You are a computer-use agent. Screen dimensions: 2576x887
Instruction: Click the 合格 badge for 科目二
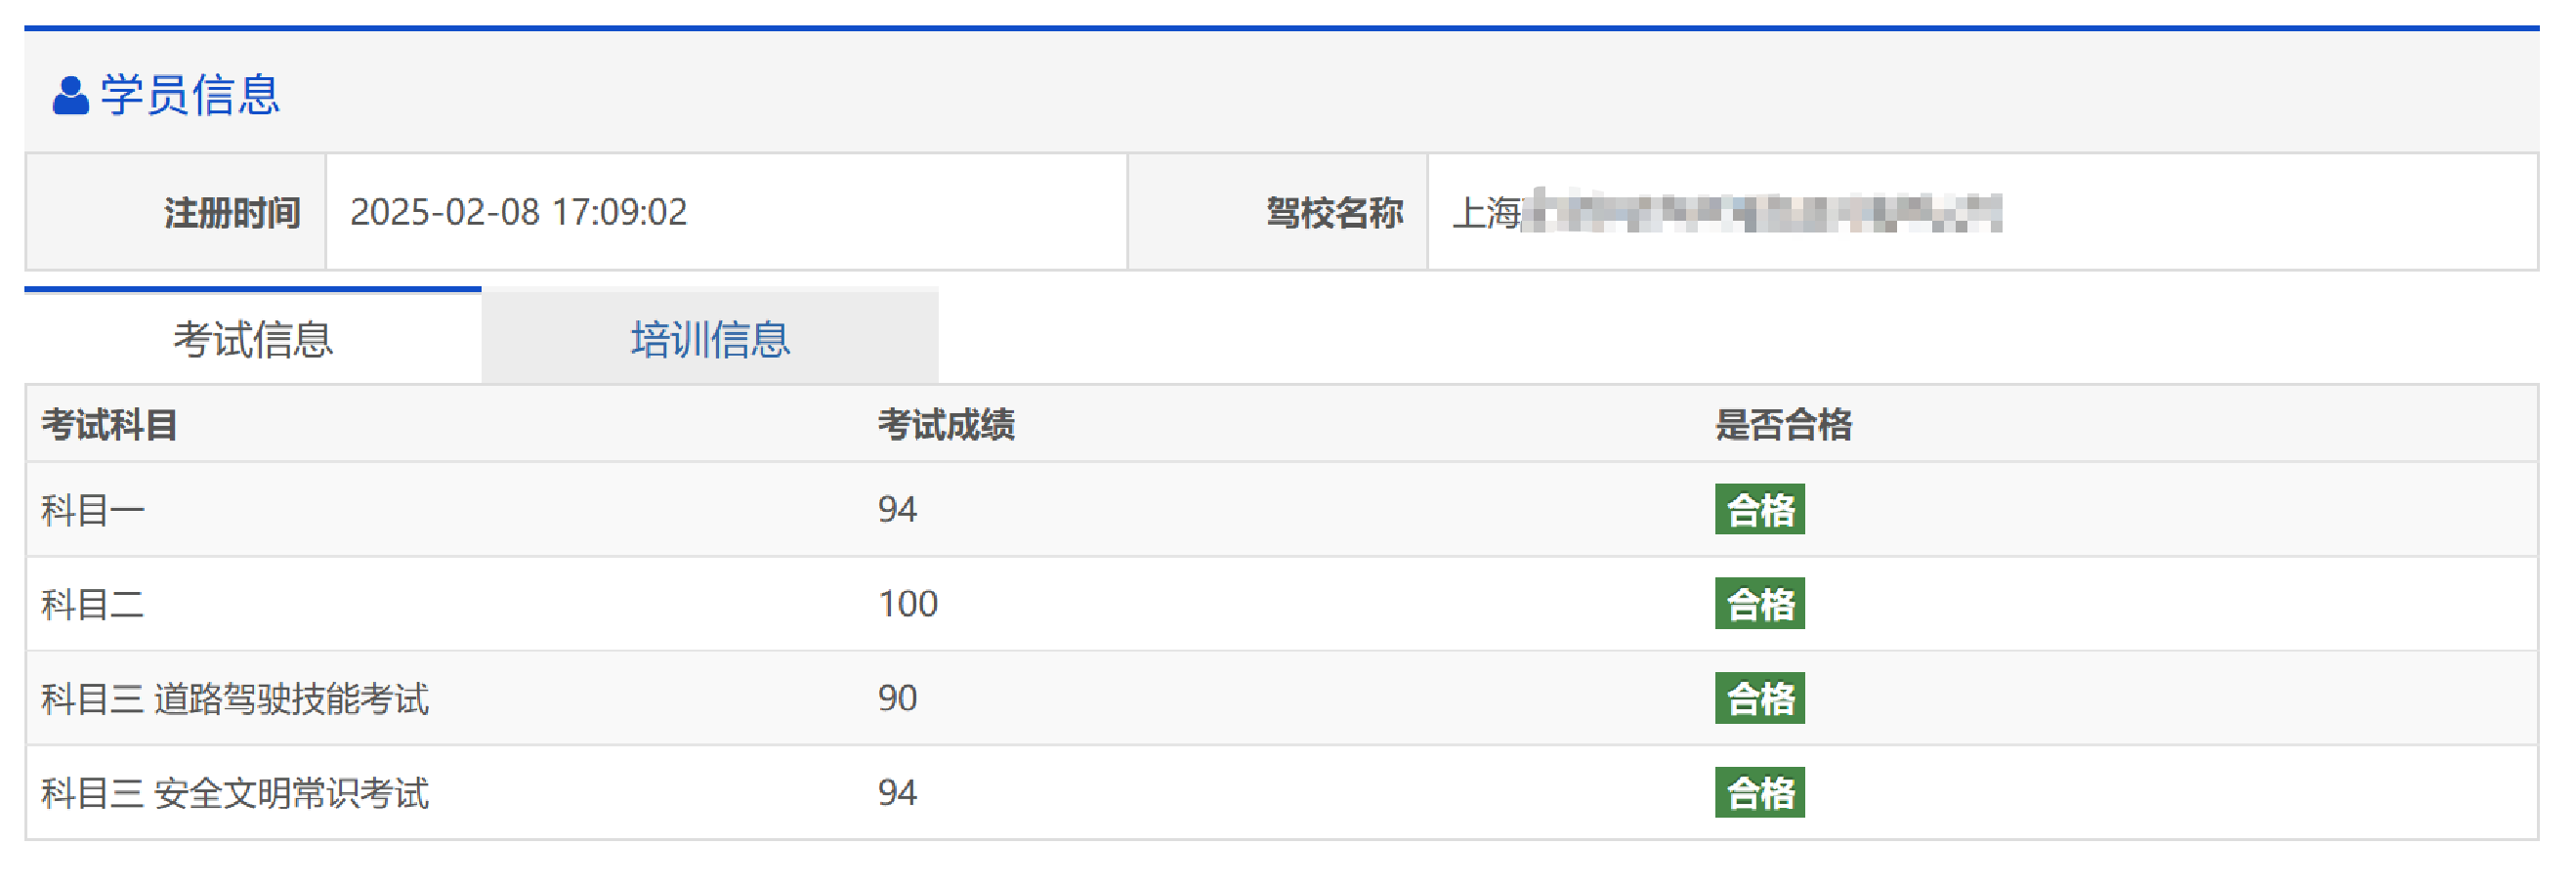pyautogui.click(x=1759, y=604)
